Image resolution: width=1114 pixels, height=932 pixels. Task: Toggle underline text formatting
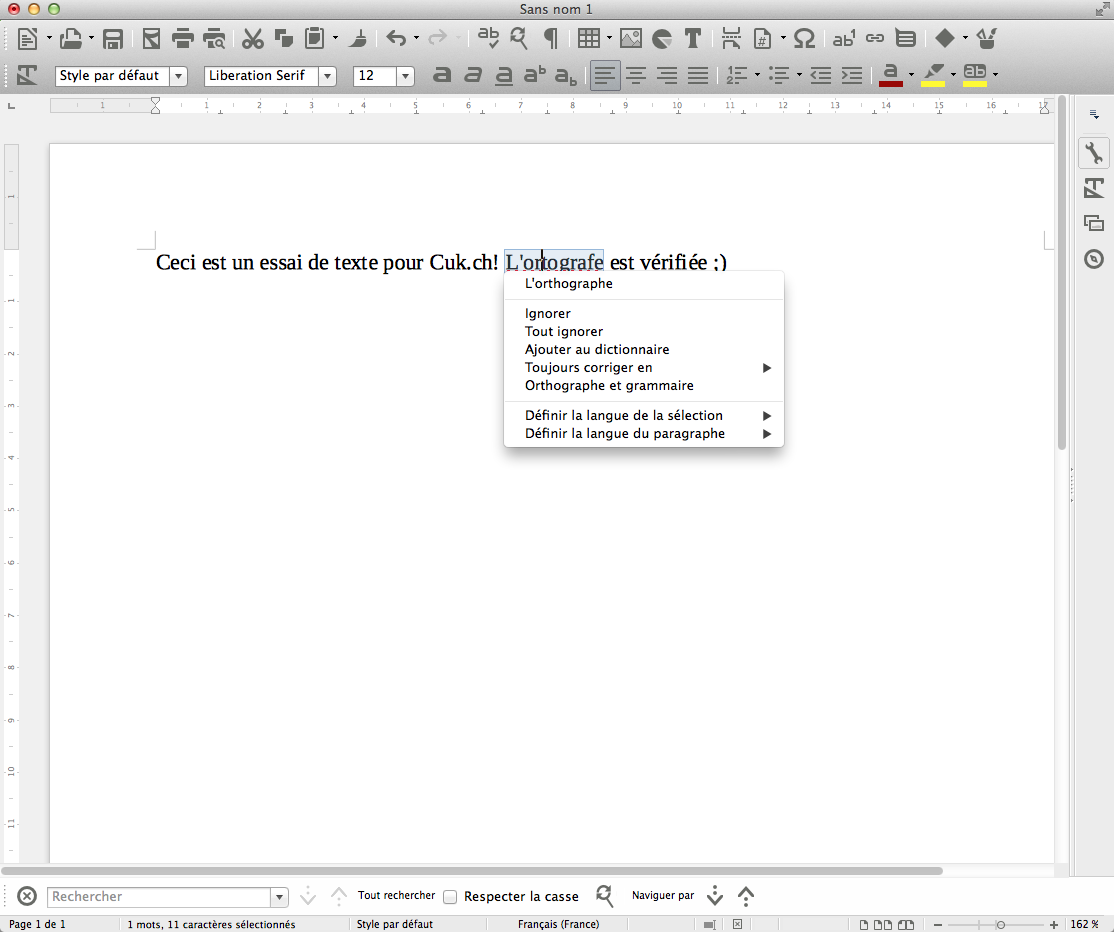tap(504, 75)
